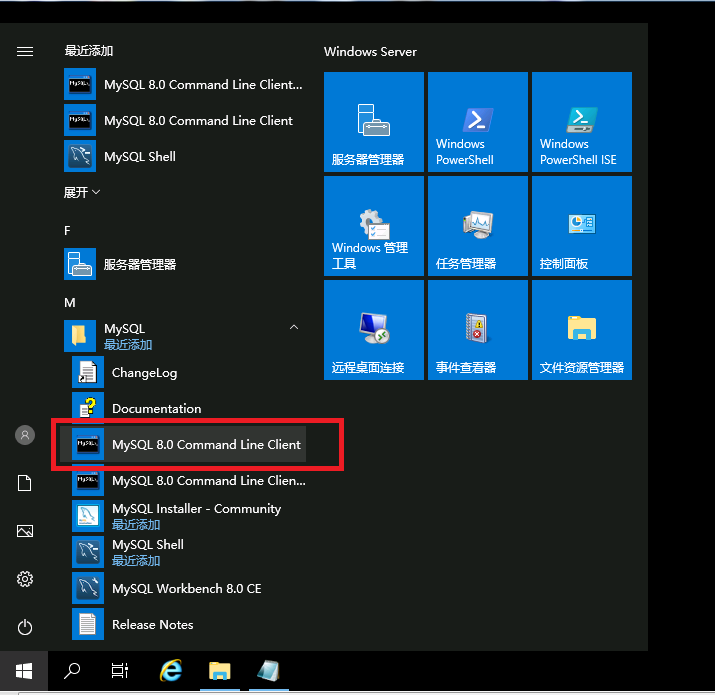The width and height of the screenshot is (715, 695).
Task: Open Documents from the left rail
Action: (x=25, y=483)
